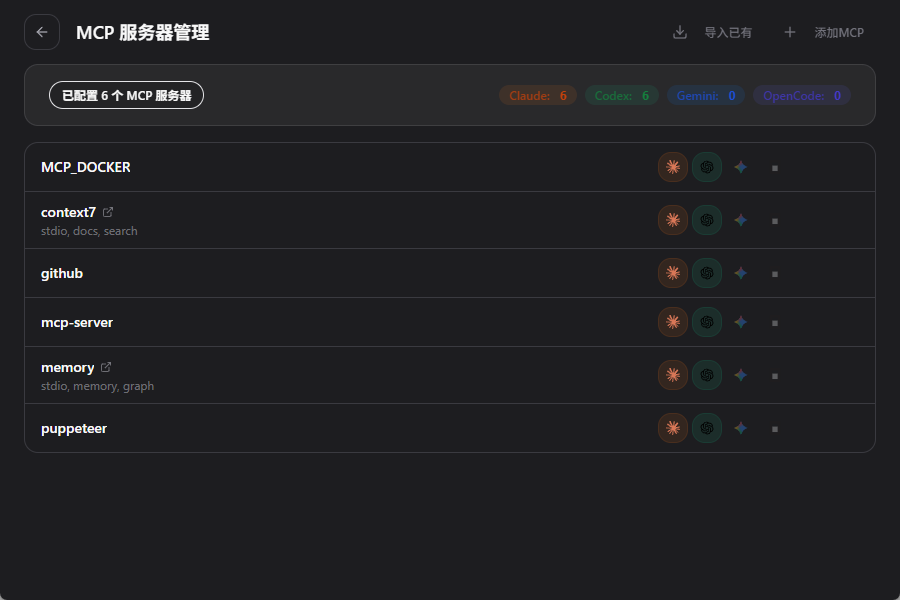The width and height of the screenshot is (900, 600).
Task: Toggle Codex icon for mcp-server
Action: [707, 322]
